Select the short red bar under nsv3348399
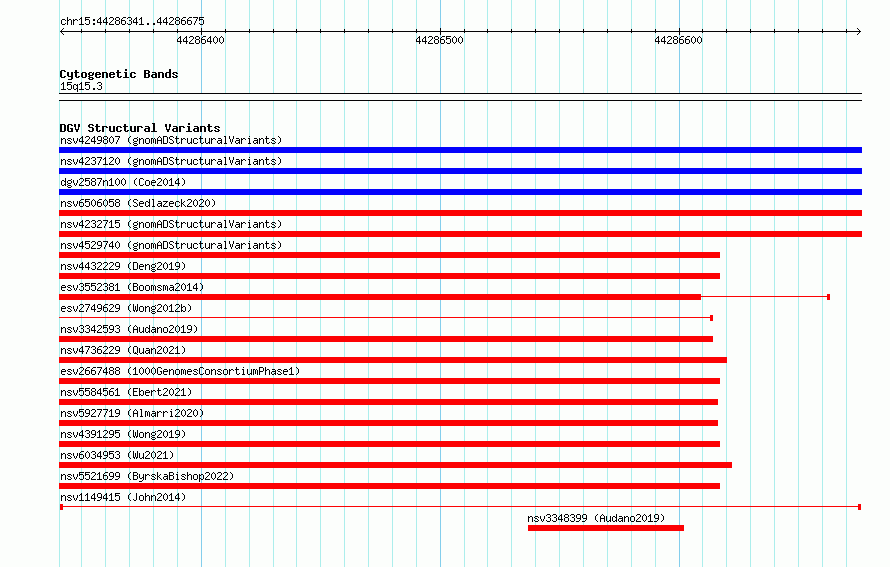 (606, 528)
